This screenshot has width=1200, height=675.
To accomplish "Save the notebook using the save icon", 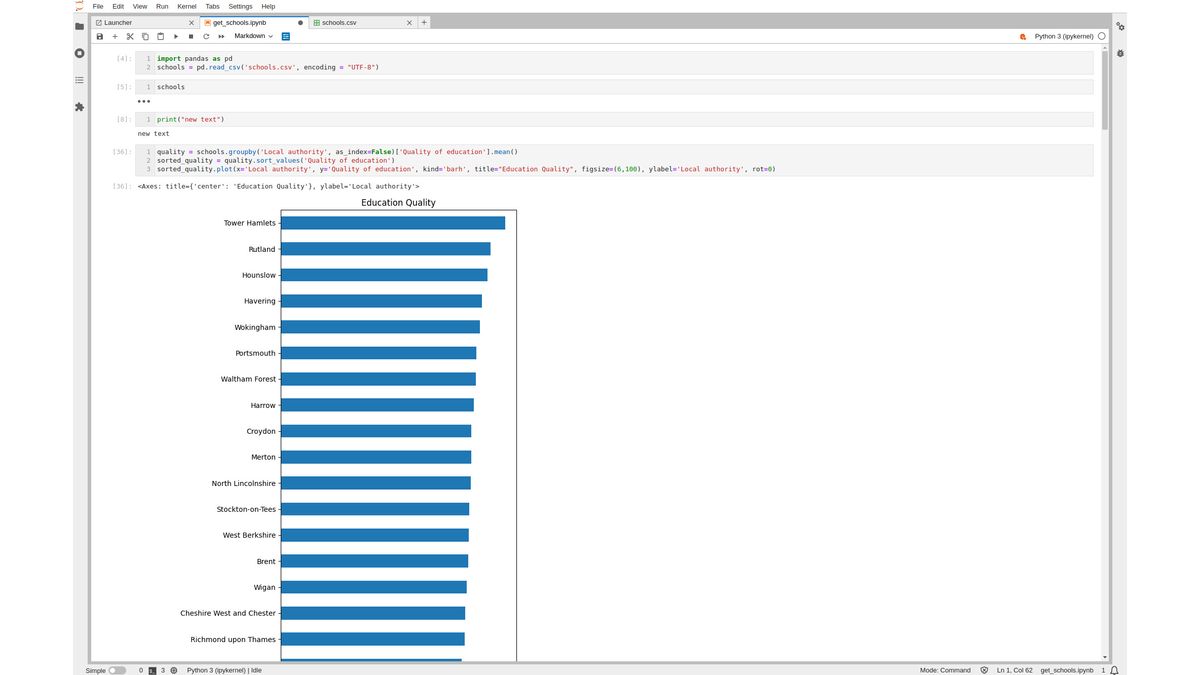I will [99, 36].
